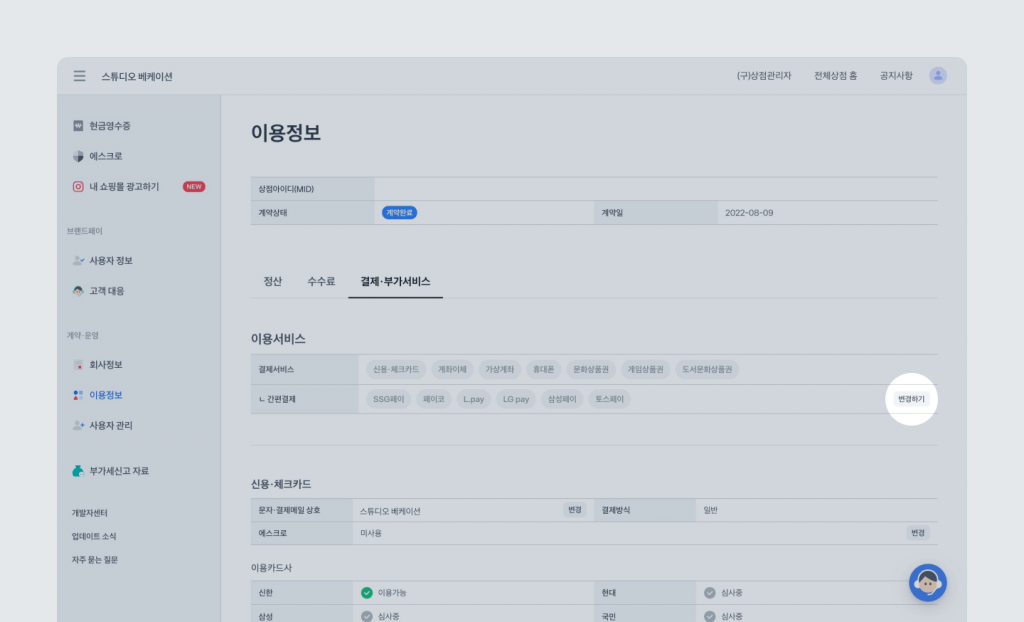Click the 도서문화상품권 service chip
The image size is (1024, 622).
click(x=707, y=369)
